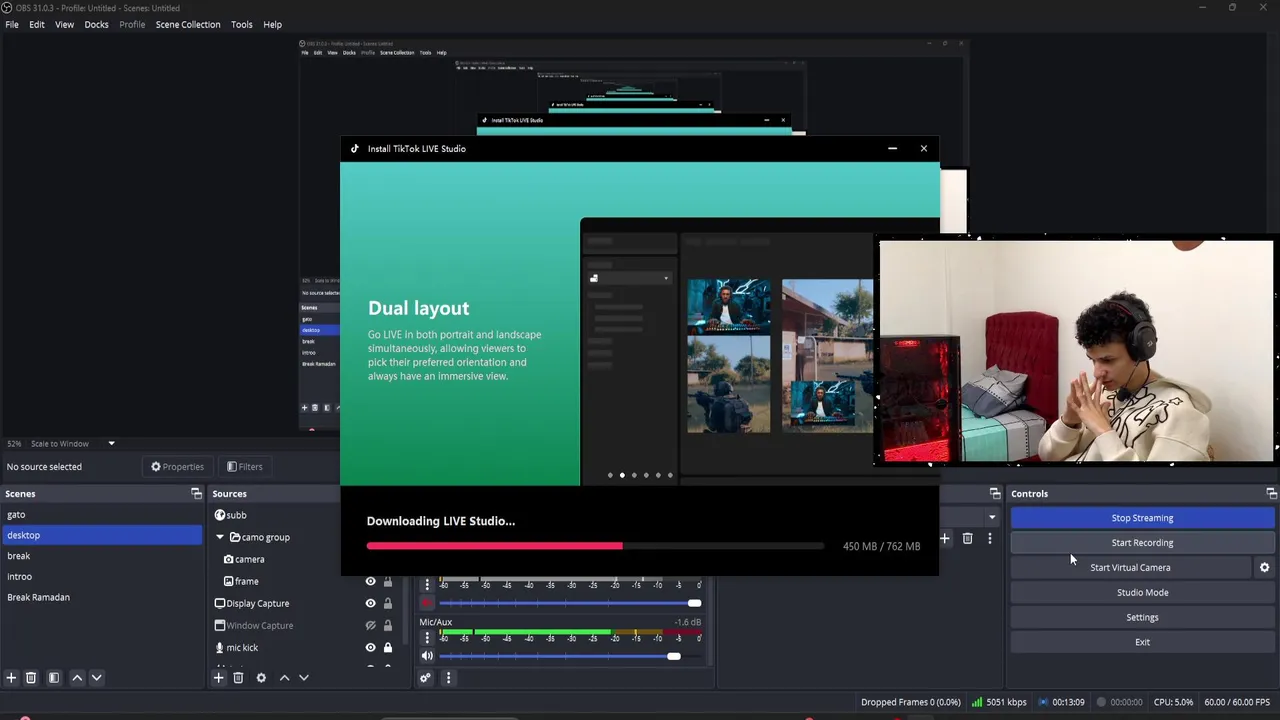The image size is (1280, 720).
Task: Show the hidden Window Capture source
Action: [370, 625]
